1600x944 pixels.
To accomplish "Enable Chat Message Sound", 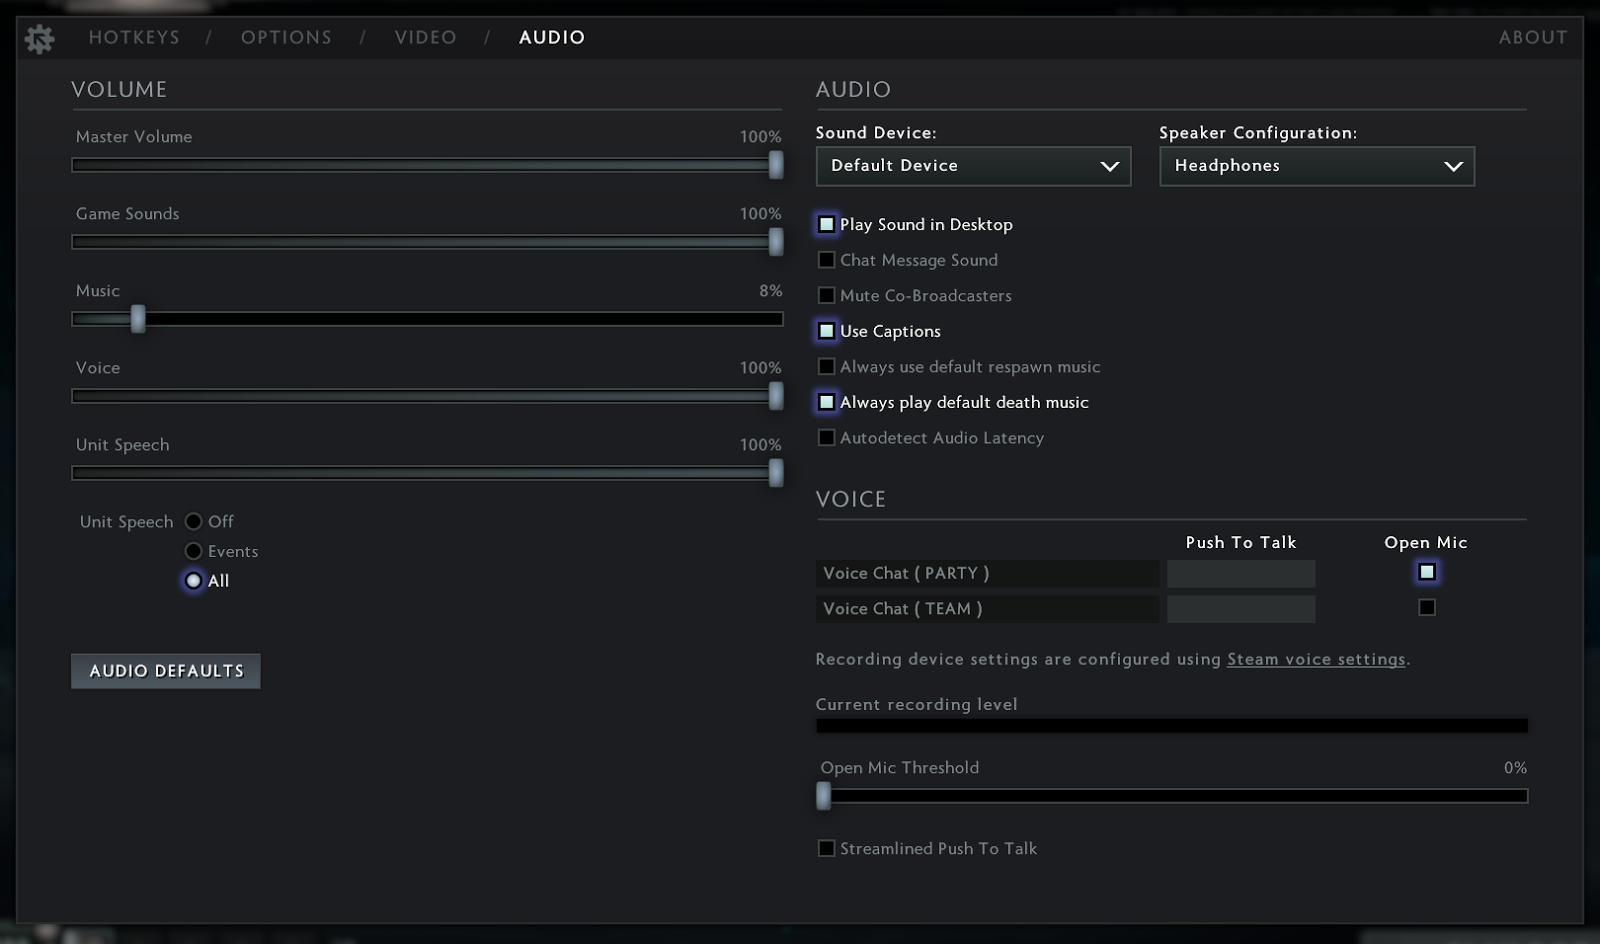I will (x=827, y=260).
